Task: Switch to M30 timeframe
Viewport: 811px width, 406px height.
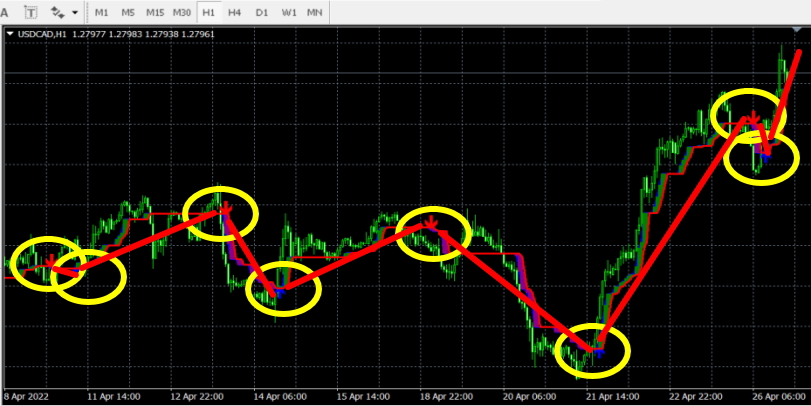Action: pyautogui.click(x=182, y=12)
